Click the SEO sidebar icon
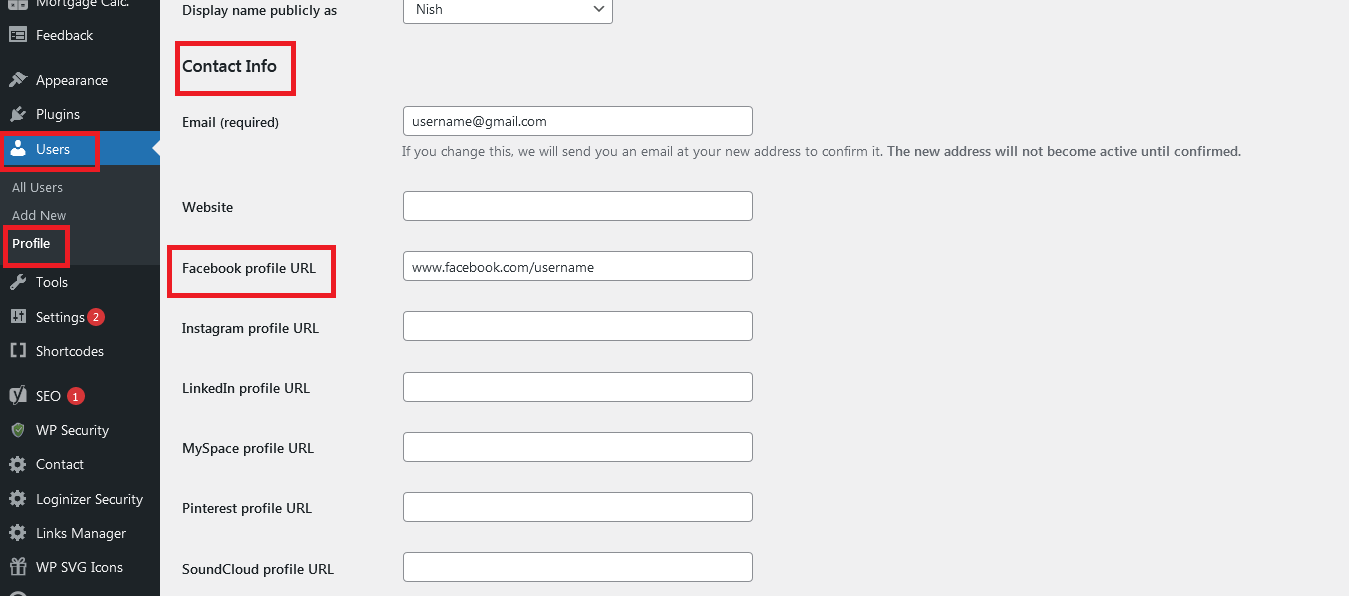 pyautogui.click(x=18, y=395)
